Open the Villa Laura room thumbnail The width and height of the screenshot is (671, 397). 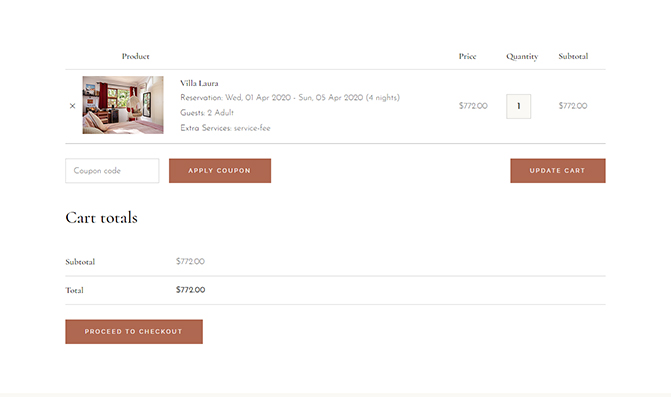[123, 105]
